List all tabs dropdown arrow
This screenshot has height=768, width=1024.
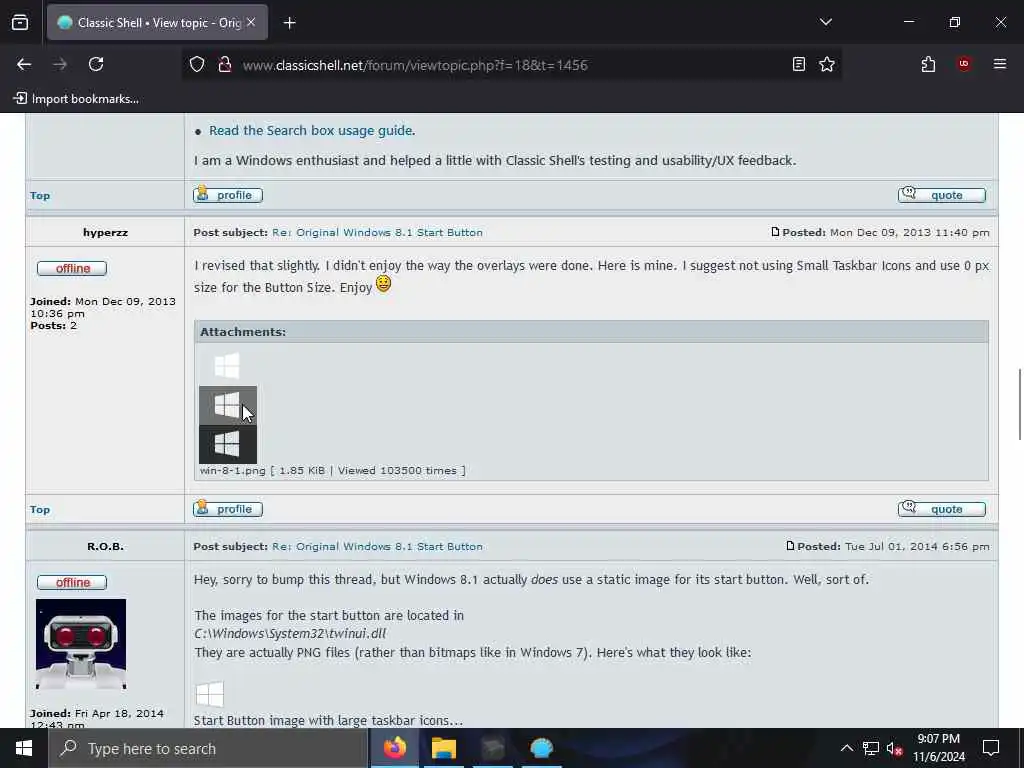coord(825,22)
